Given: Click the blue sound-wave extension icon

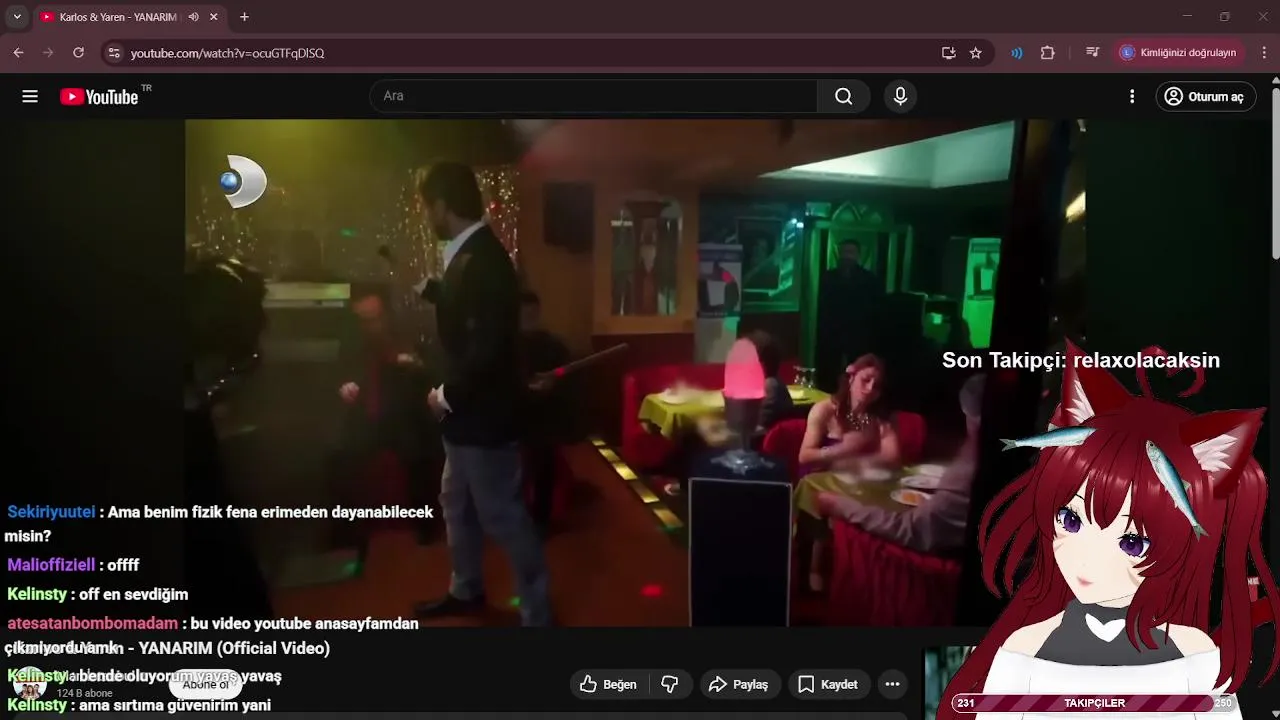Looking at the screenshot, I should pos(1017,53).
